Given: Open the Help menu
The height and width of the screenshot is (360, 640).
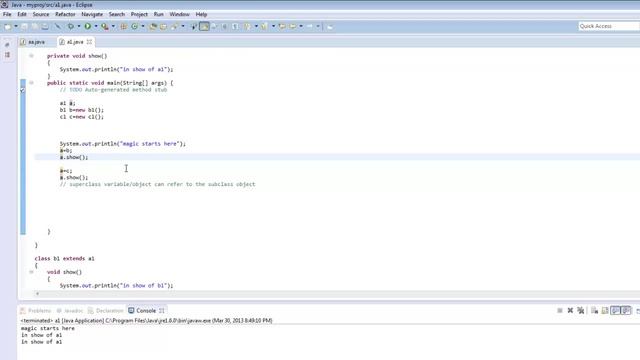Looking at the screenshot, I should coord(201,14).
